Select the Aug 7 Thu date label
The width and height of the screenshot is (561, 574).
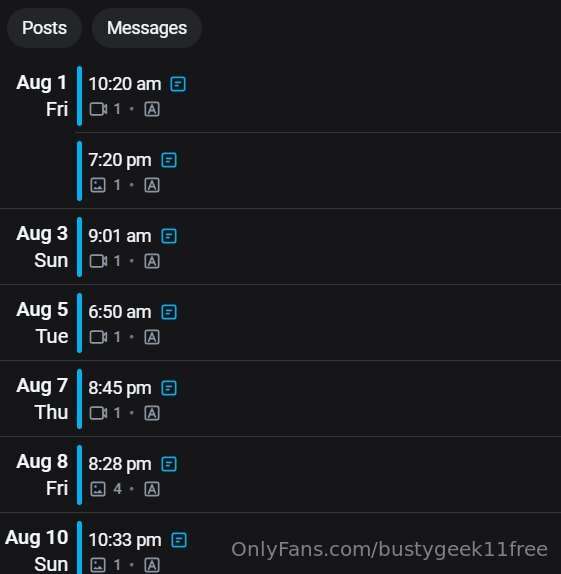pyautogui.click(x=42, y=399)
